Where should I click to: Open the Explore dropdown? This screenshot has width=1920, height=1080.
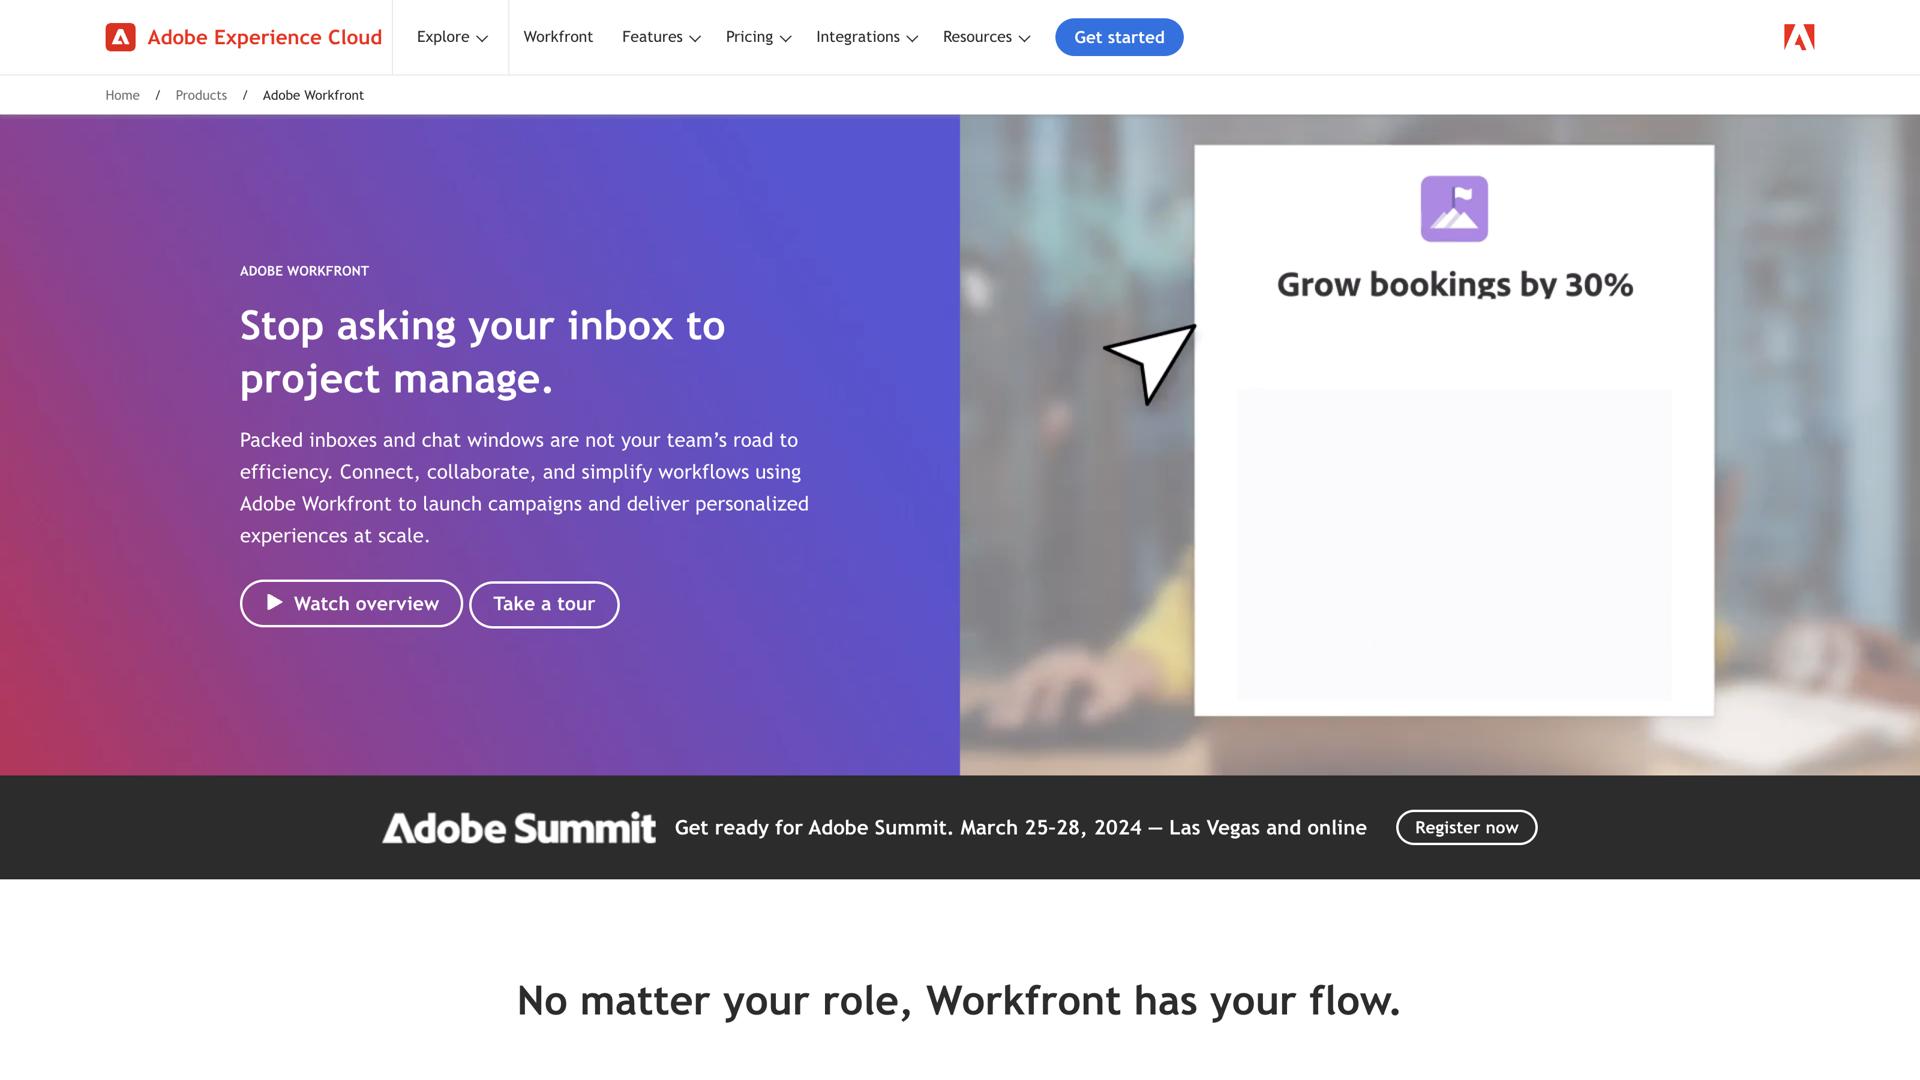tap(450, 37)
